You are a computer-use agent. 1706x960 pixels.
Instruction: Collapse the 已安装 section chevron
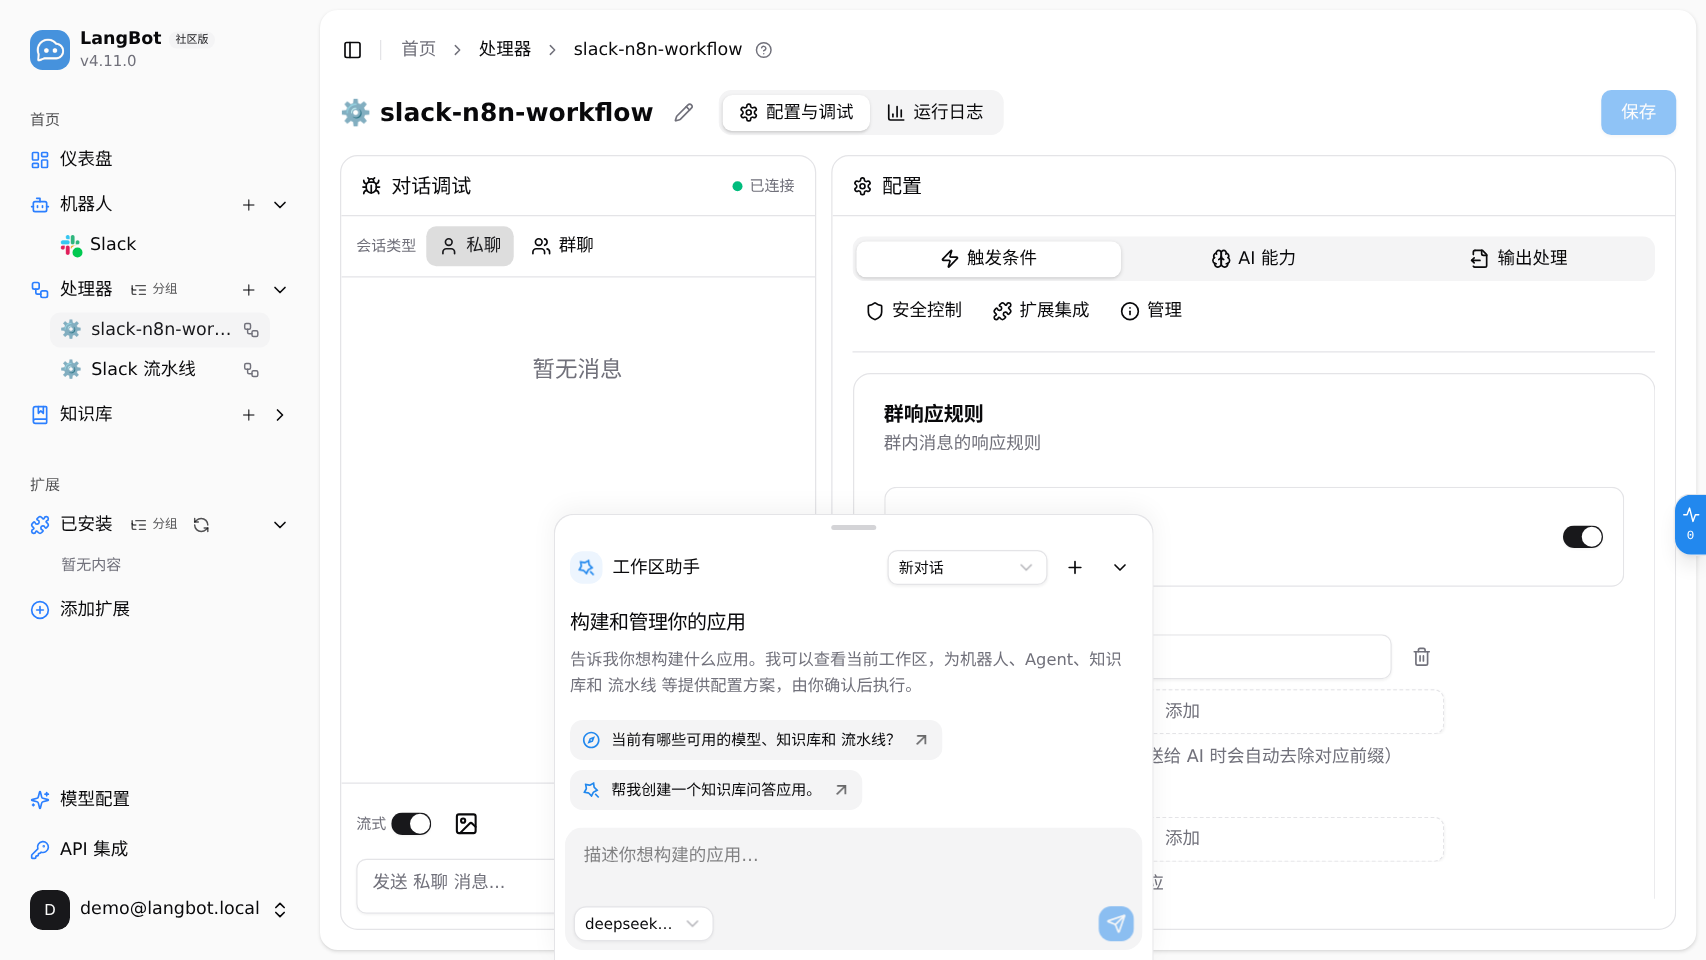(280, 525)
